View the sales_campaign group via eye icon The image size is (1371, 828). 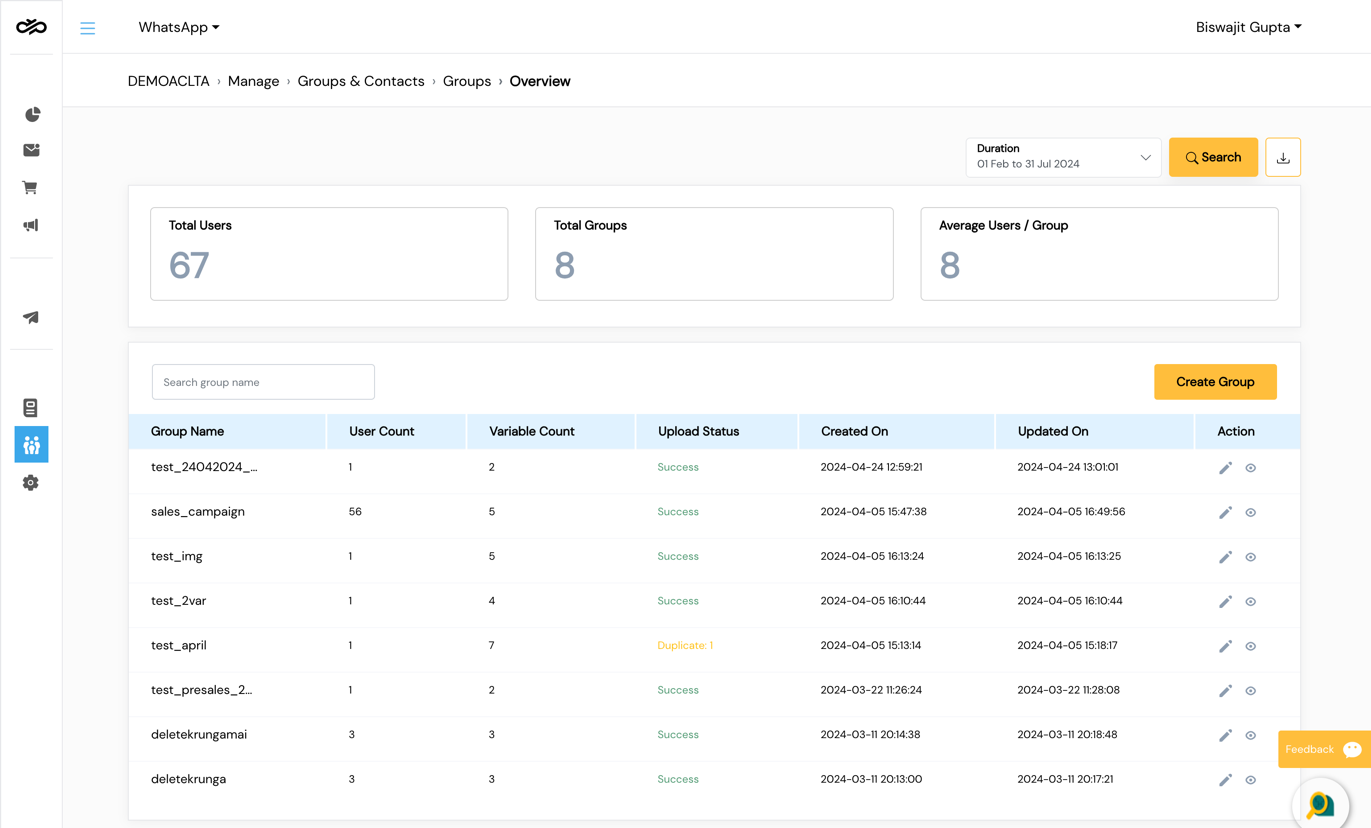click(1250, 512)
